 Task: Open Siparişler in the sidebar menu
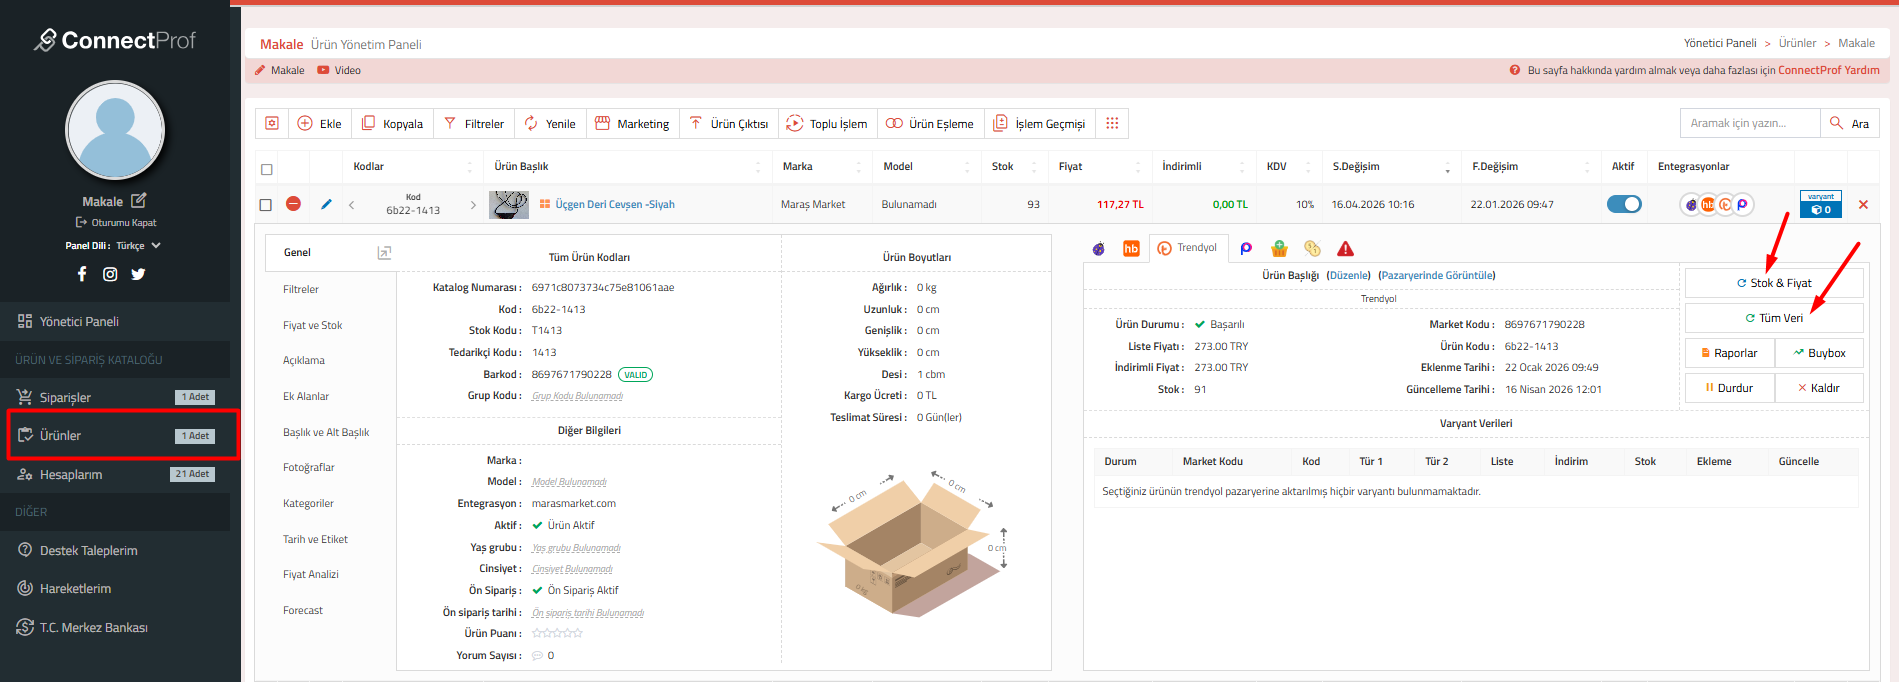click(66, 397)
